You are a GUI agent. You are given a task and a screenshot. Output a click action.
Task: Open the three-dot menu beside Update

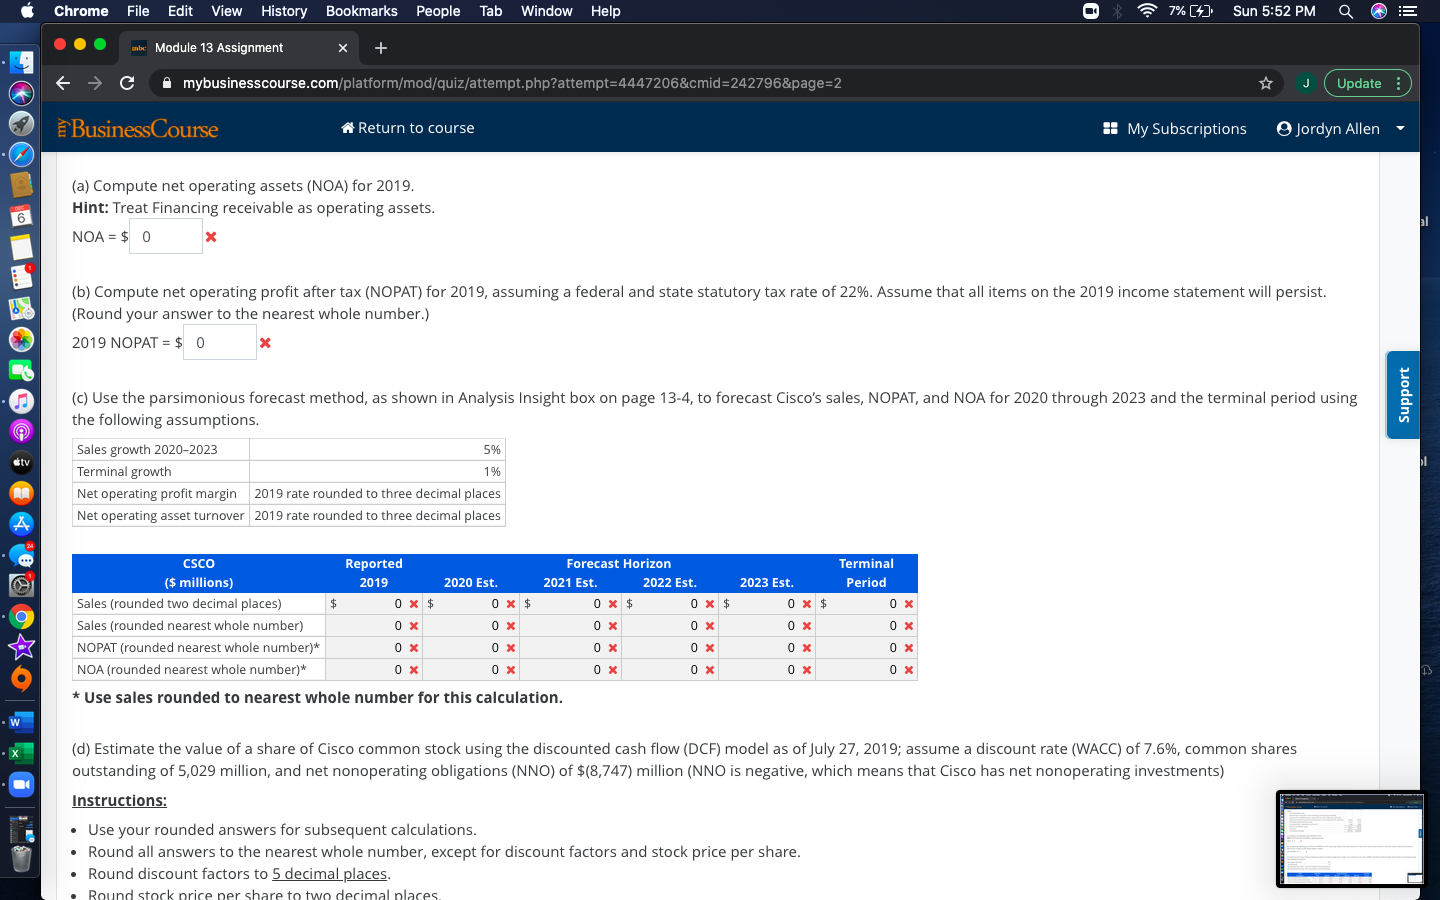1398,83
